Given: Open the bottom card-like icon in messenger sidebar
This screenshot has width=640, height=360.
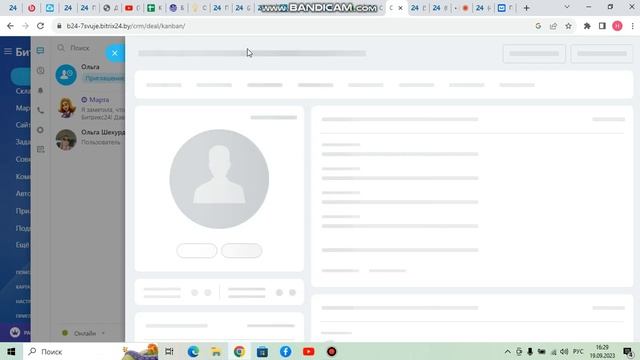Looking at the screenshot, I should [40, 149].
